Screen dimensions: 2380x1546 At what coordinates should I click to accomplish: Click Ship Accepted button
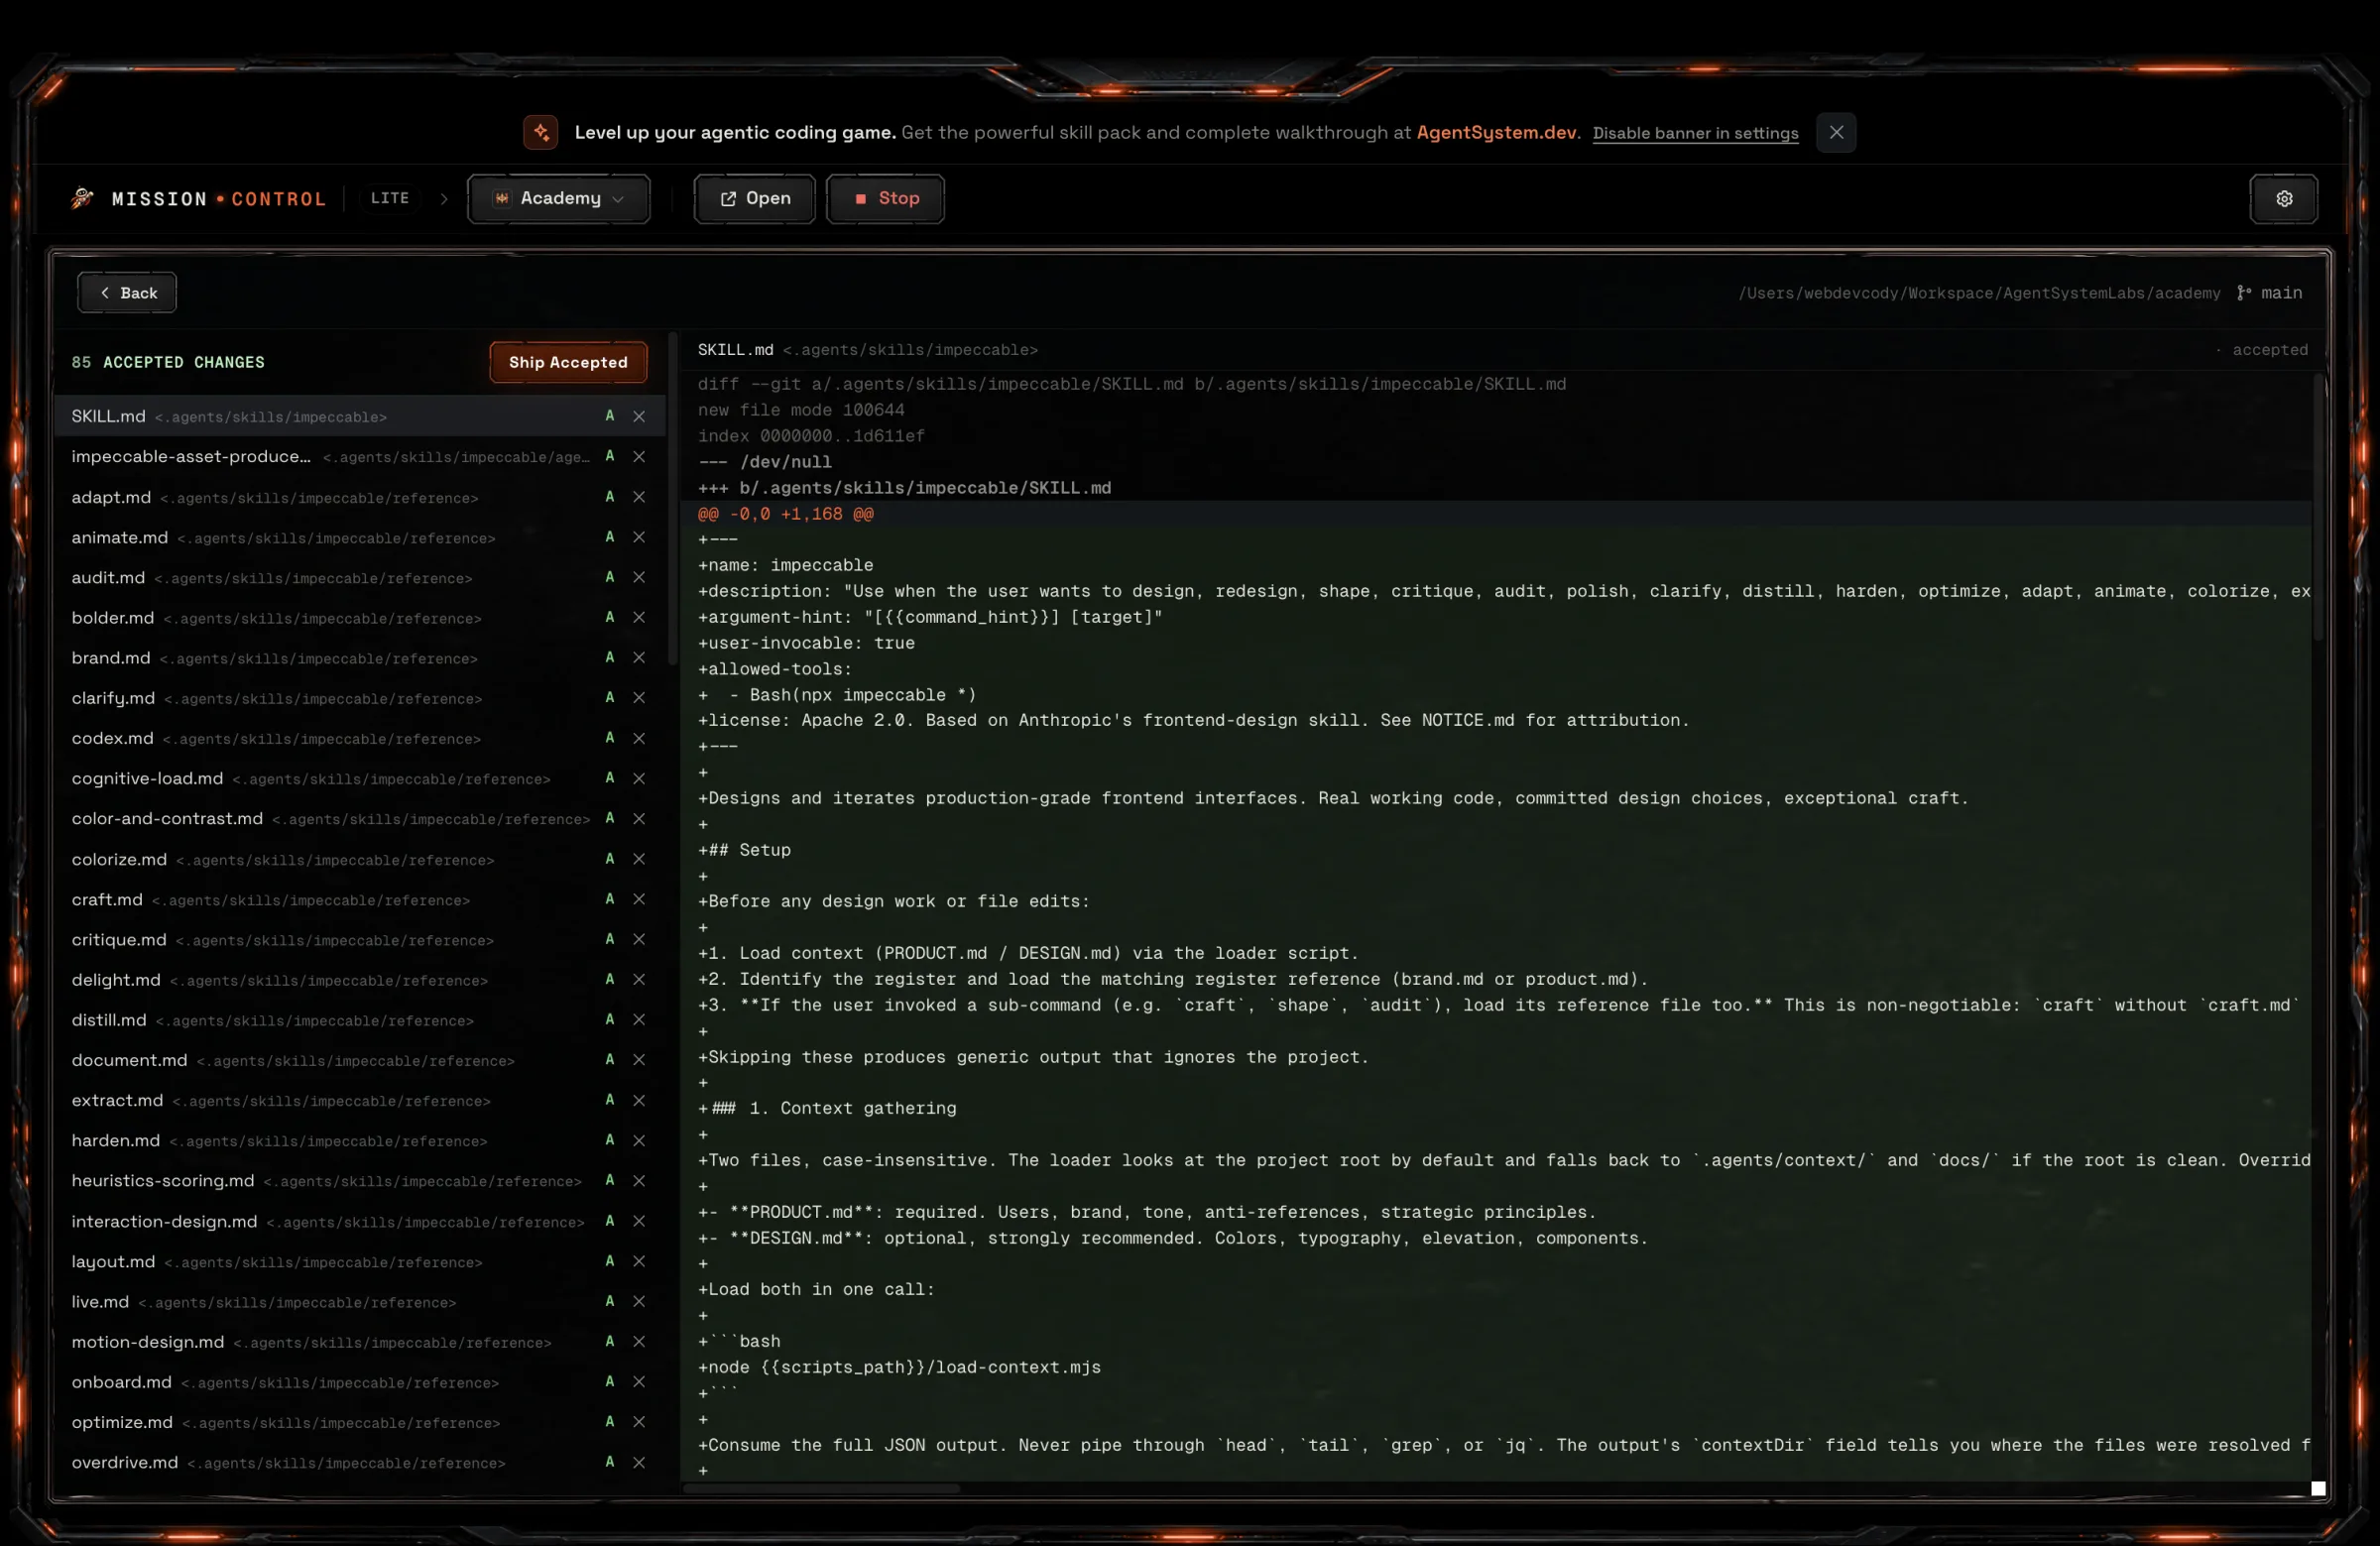point(568,362)
